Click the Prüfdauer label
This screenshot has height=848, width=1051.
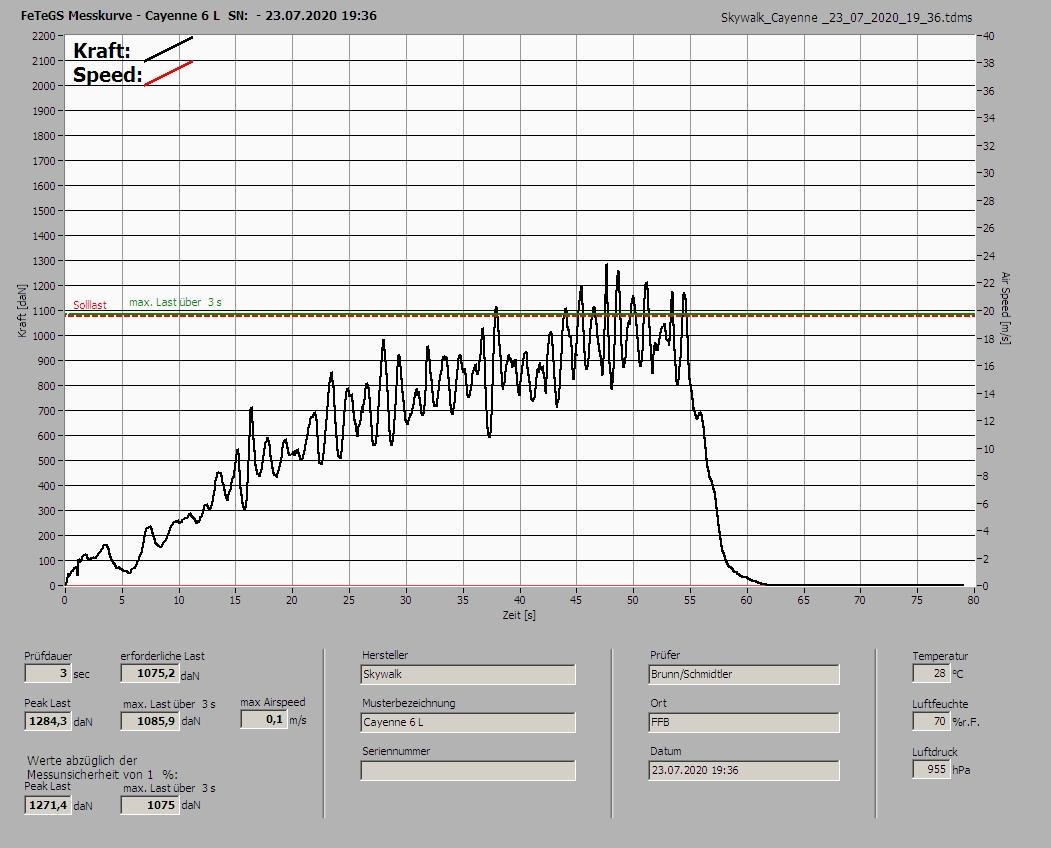click(x=48, y=656)
